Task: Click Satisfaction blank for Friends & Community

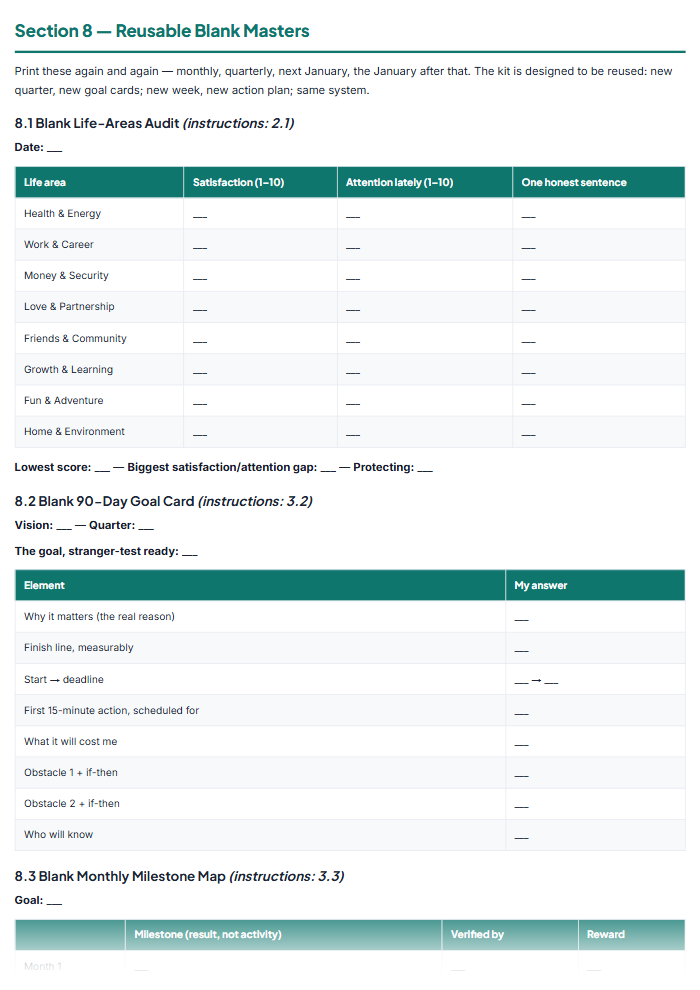Action: 200,341
